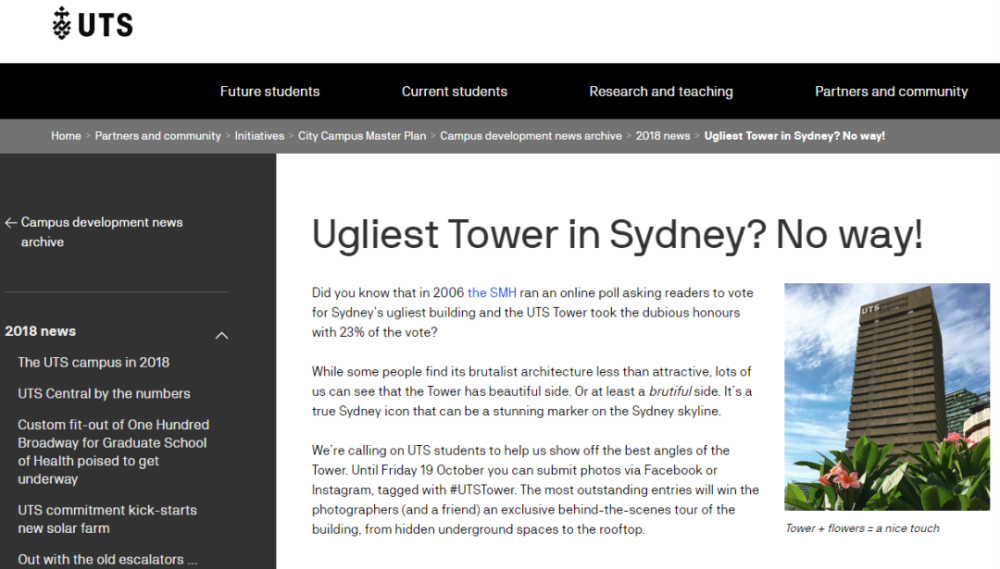Click the 2018 news breadcrumb link
1000x569 pixels.
[662, 136]
